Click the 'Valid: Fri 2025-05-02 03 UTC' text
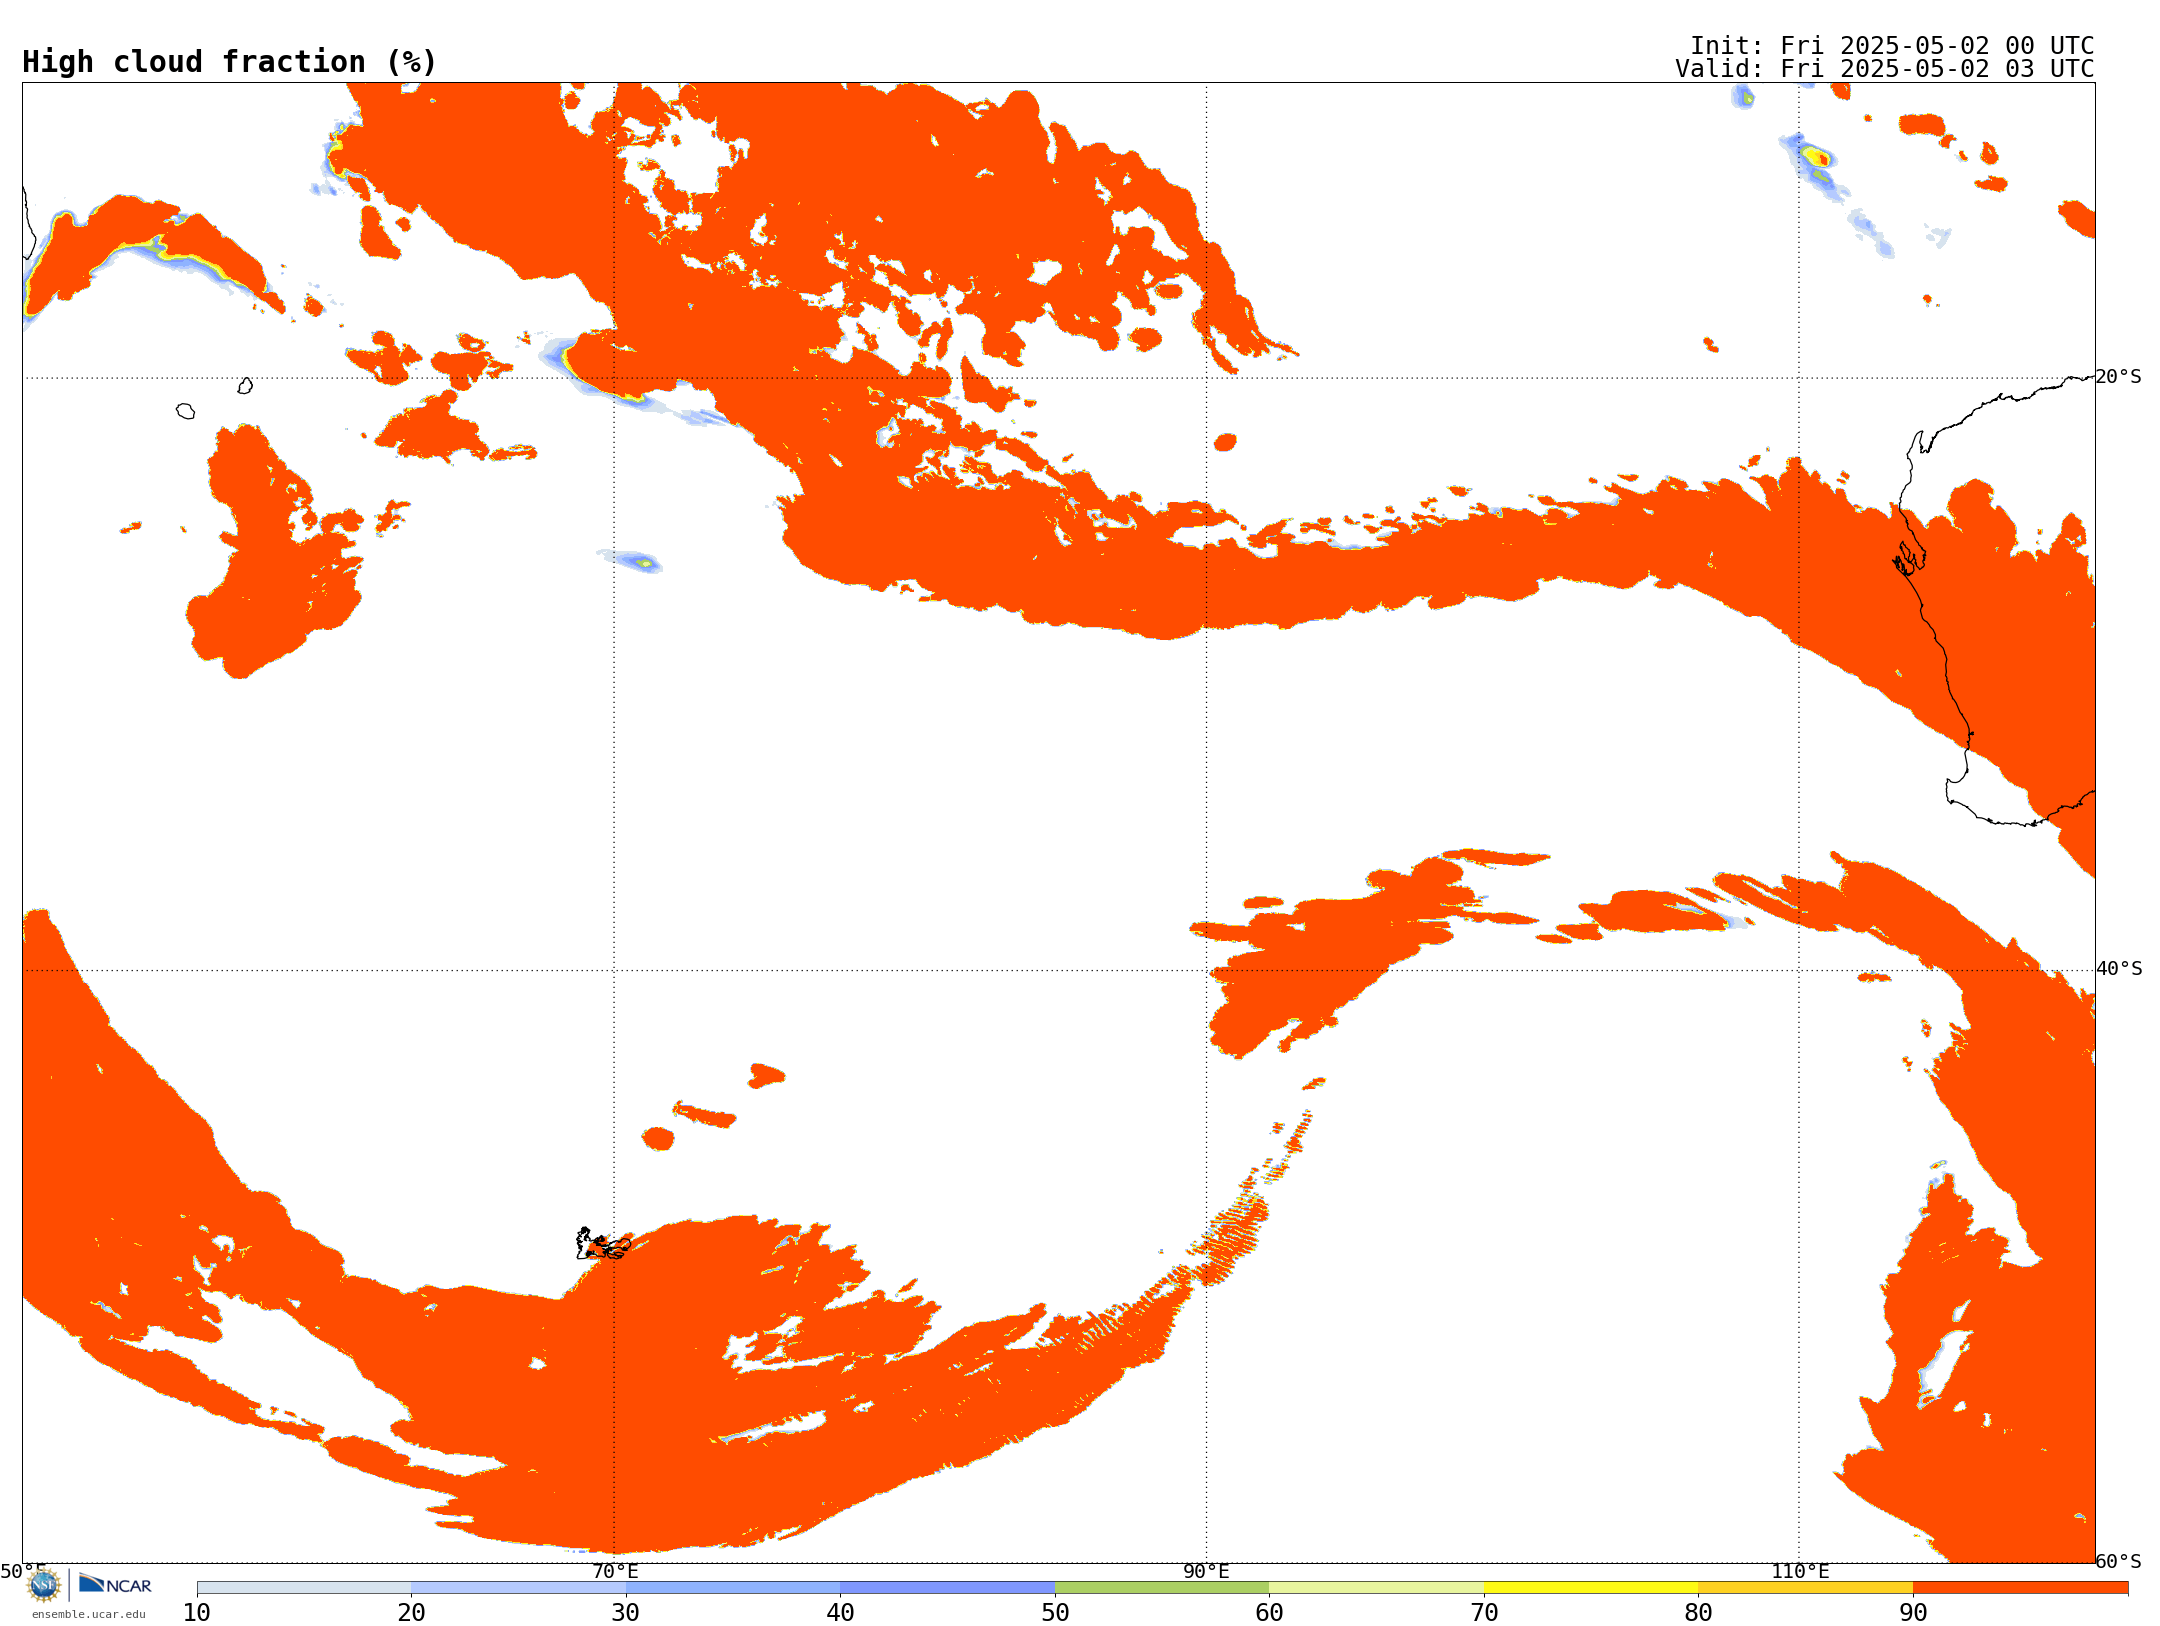2160x1626 pixels. (1885, 69)
